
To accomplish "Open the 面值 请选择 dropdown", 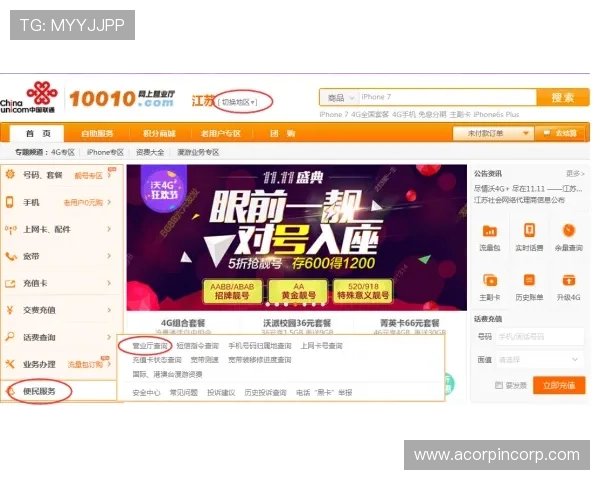I will point(540,360).
